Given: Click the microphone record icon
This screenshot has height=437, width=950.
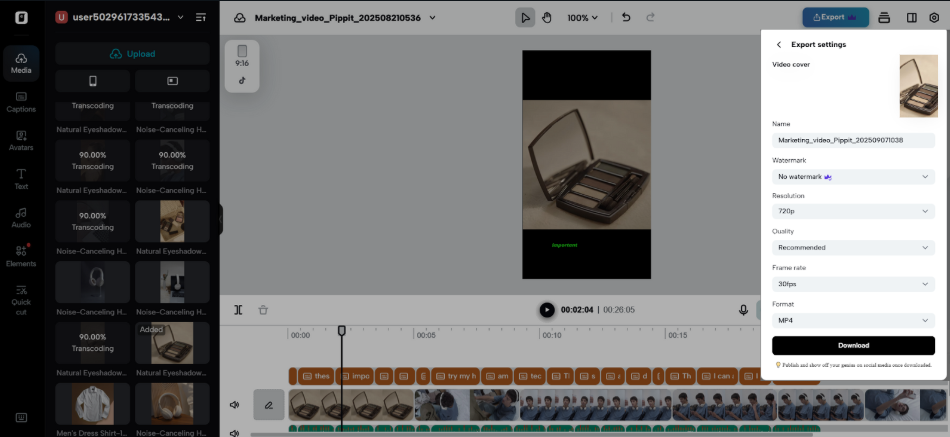Looking at the screenshot, I should [x=744, y=310].
